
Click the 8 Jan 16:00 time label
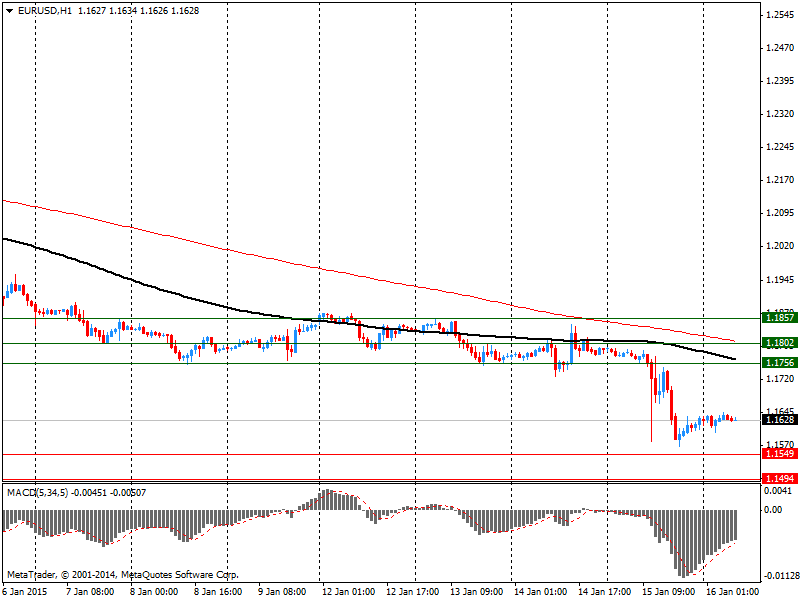[x=218, y=592]
